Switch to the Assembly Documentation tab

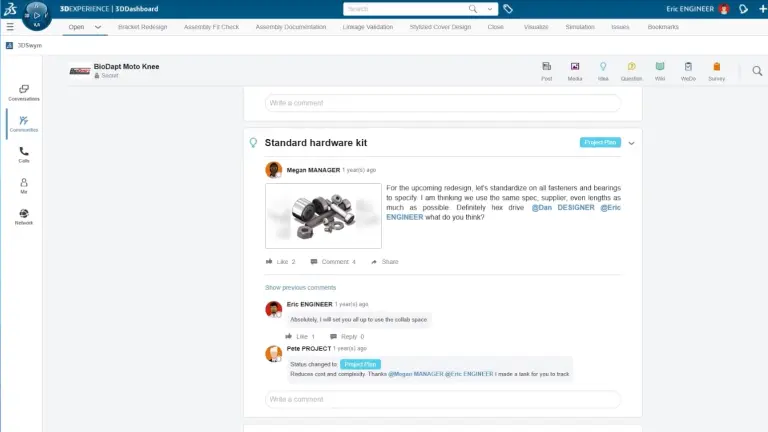pyautogui.click(x=291, y=27)
